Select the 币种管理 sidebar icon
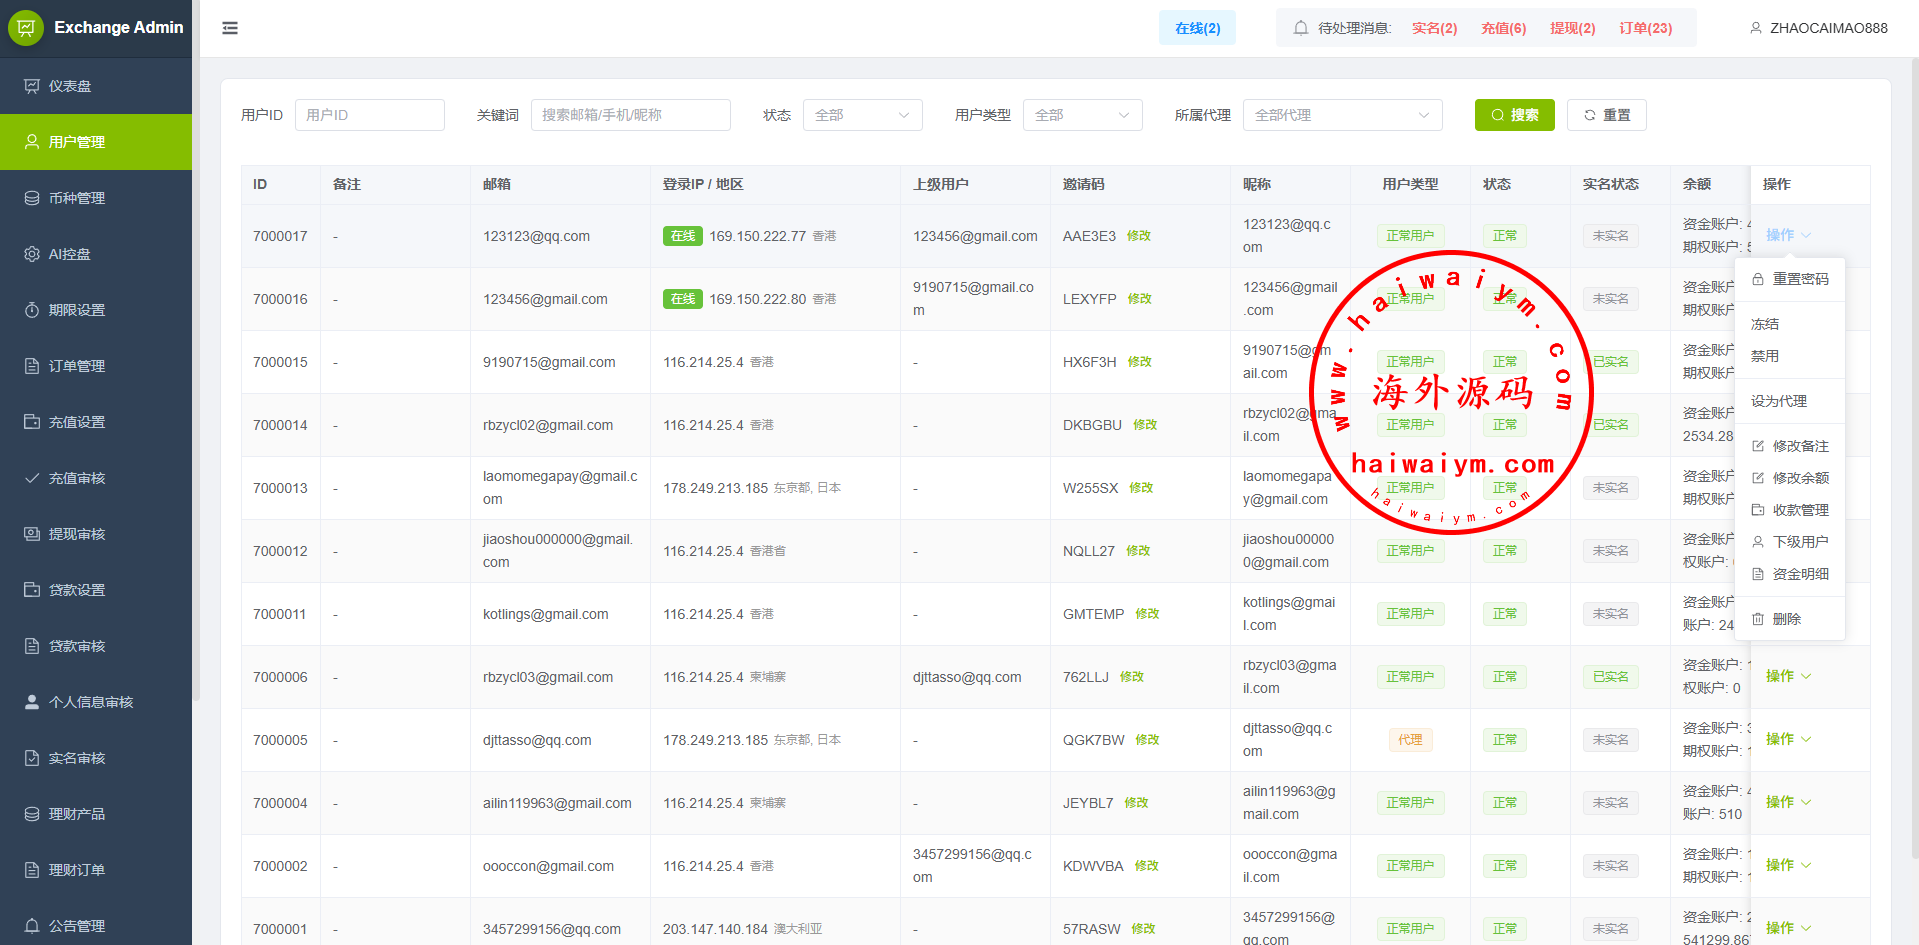Screen dimensions: 1919x945 coord(32,198)
